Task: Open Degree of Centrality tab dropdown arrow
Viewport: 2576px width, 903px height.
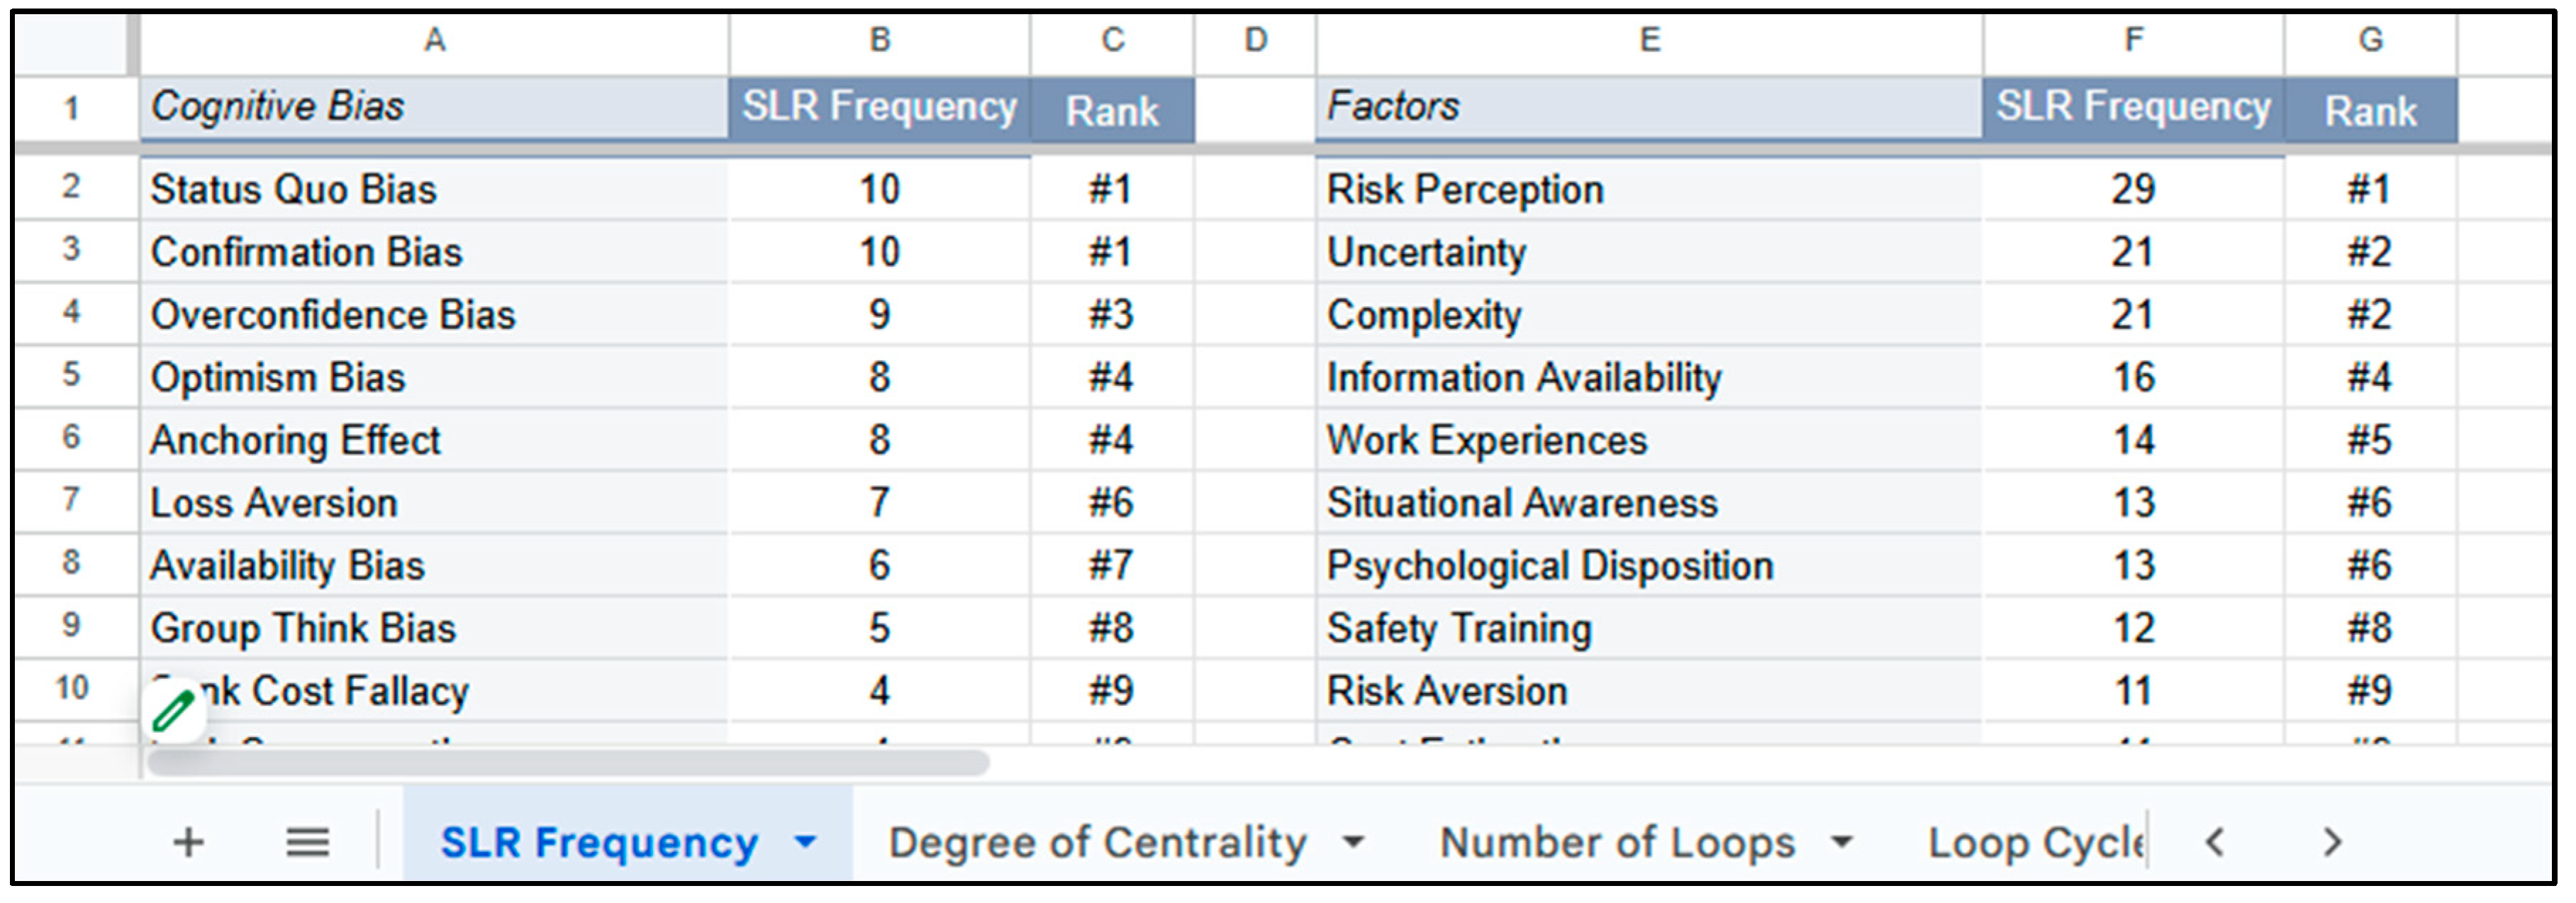Action: pyautogui.click(x=1353, y=843)
